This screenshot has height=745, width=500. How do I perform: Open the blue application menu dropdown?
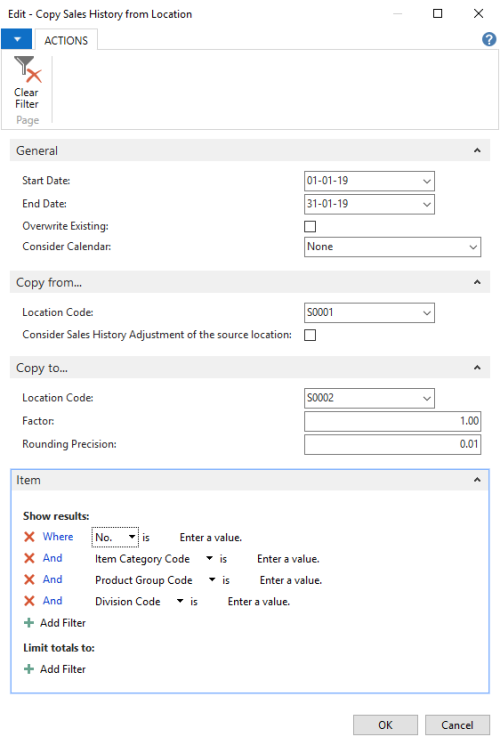(17, 39)
